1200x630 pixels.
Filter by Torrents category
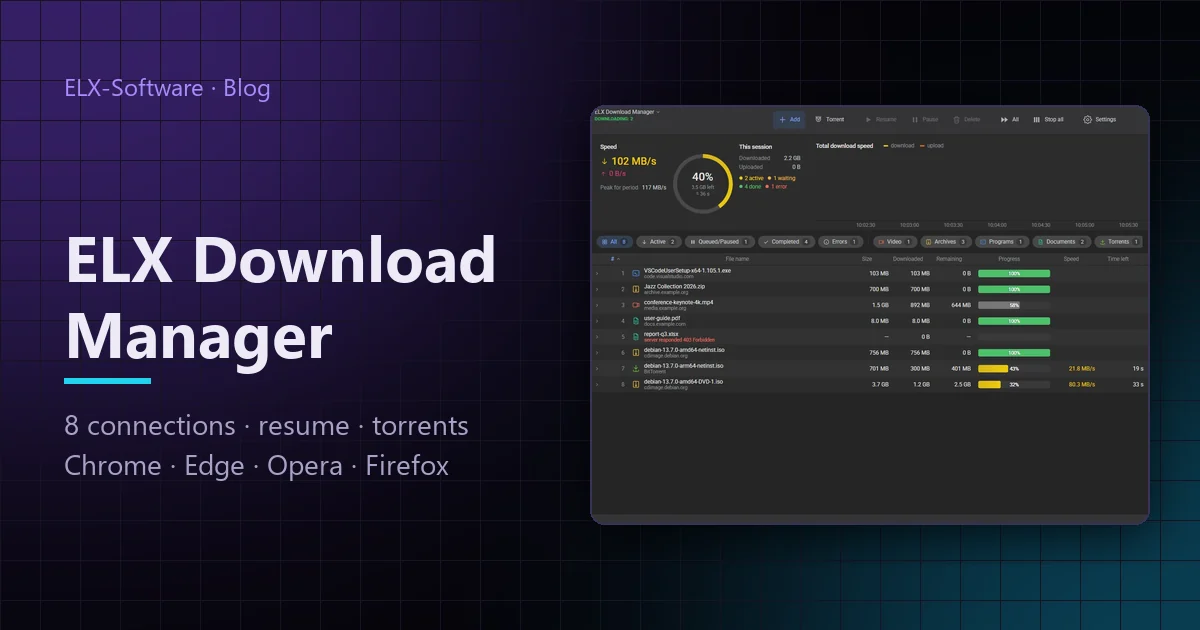1117,242
